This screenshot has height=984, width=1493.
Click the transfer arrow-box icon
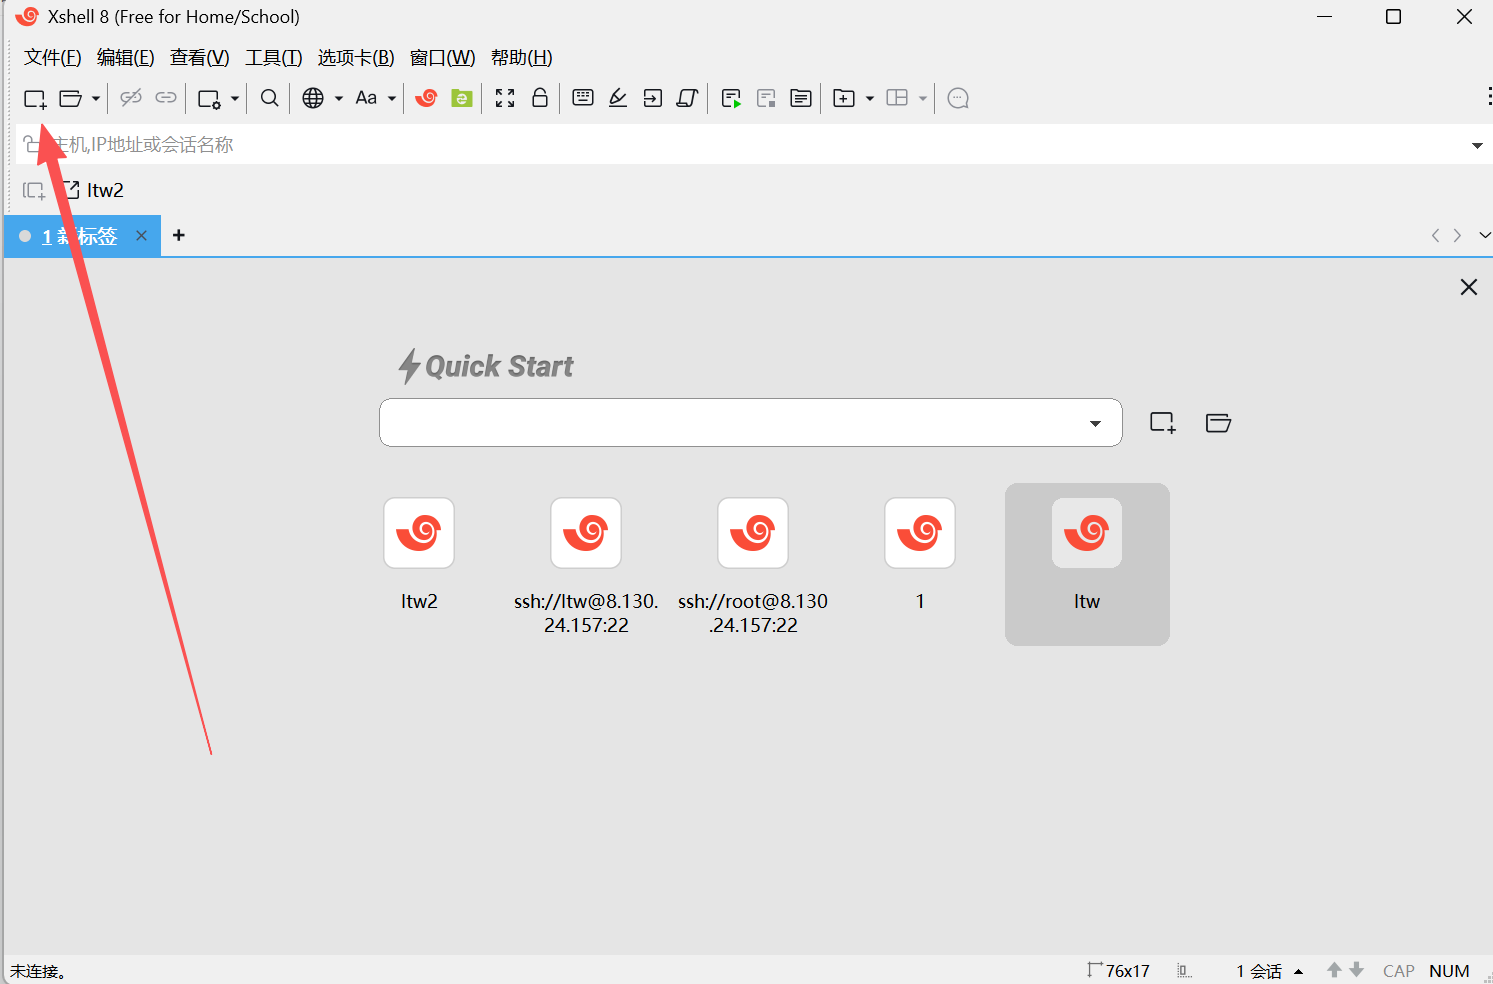click(x=653, y=98)
